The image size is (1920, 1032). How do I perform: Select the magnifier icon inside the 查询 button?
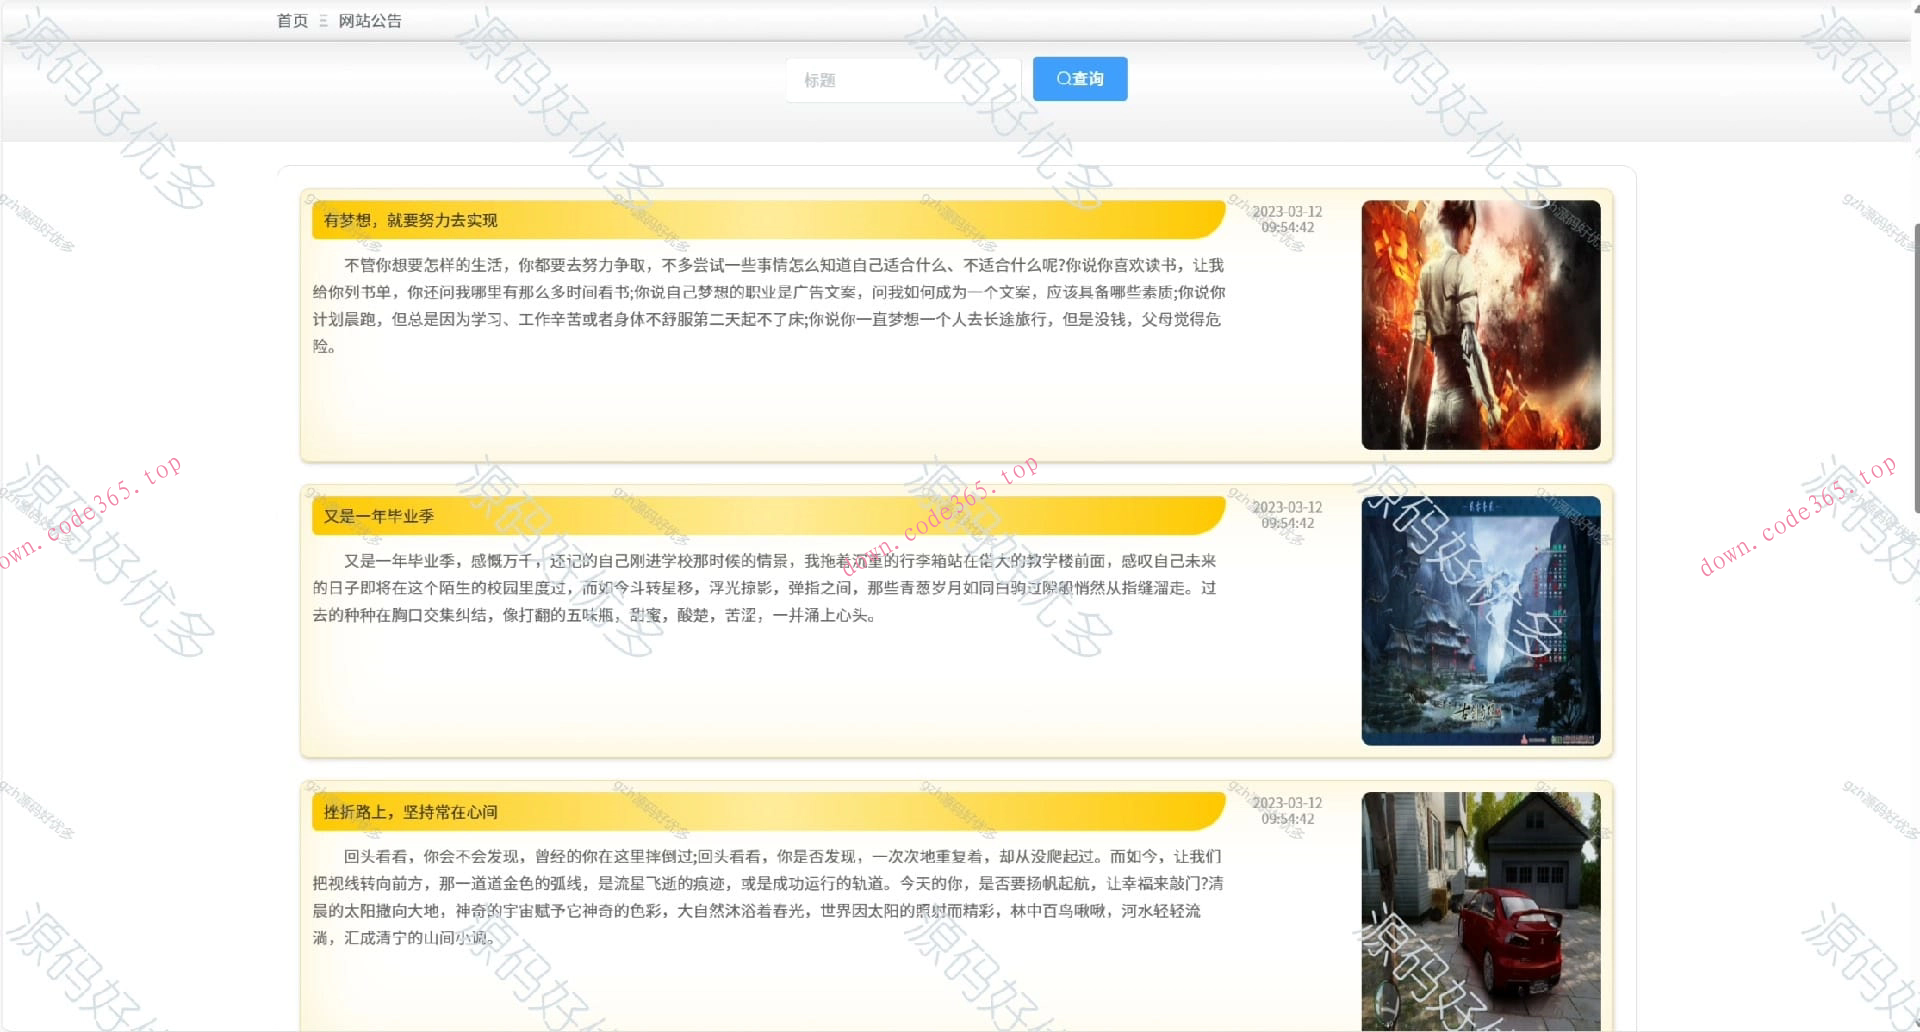click(1062, 78)
